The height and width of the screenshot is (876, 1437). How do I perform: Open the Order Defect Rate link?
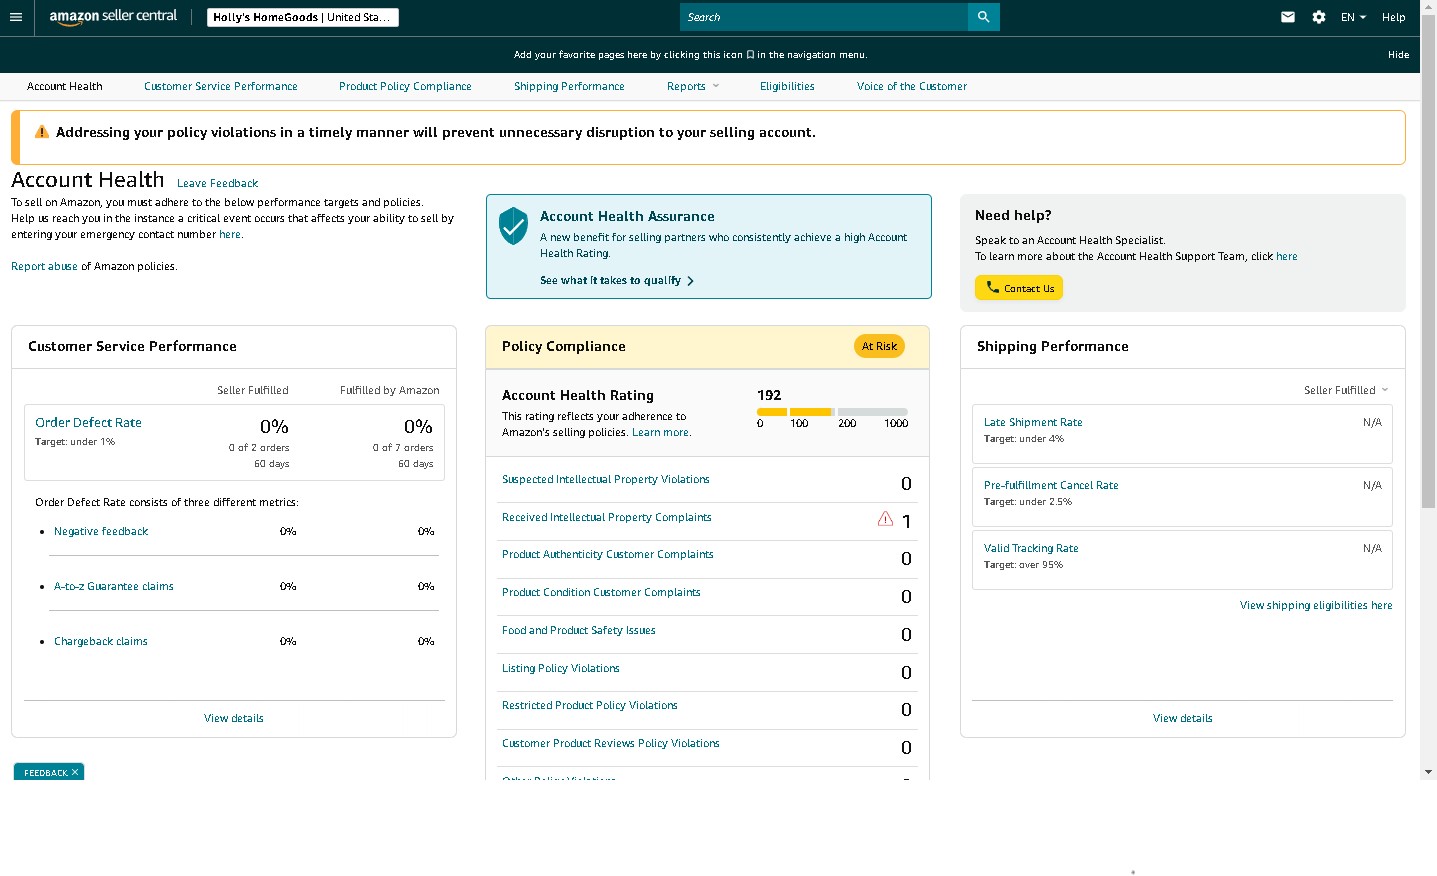pyautogui.click(x=88, y=423)
